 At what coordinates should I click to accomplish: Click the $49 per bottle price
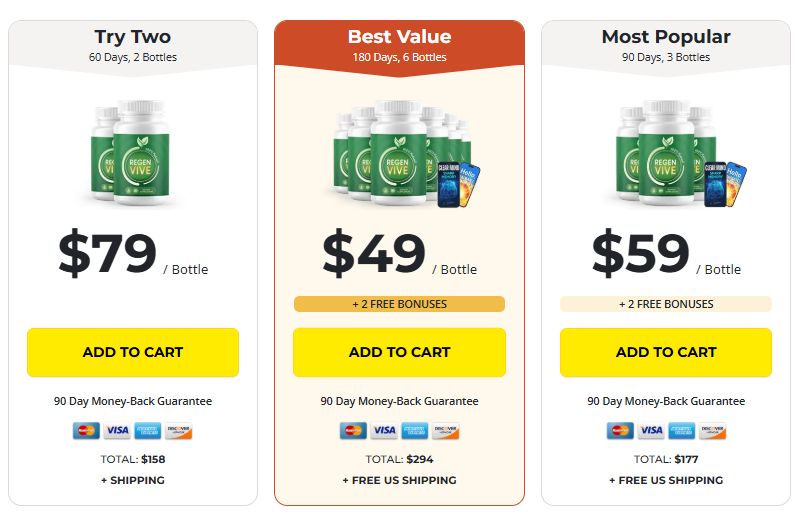coord(399,254)
